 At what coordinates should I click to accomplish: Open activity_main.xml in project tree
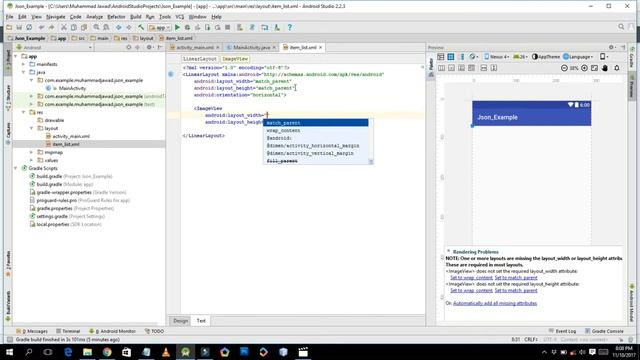pyautogui.click(x=71, y=136)
